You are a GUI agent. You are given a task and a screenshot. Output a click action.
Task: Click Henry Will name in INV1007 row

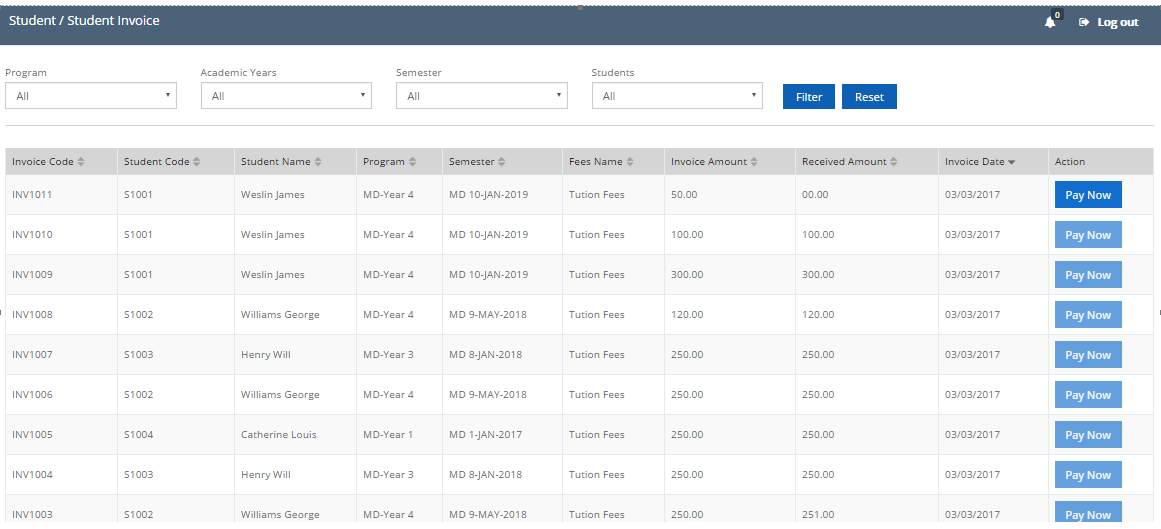coord(265,355)
